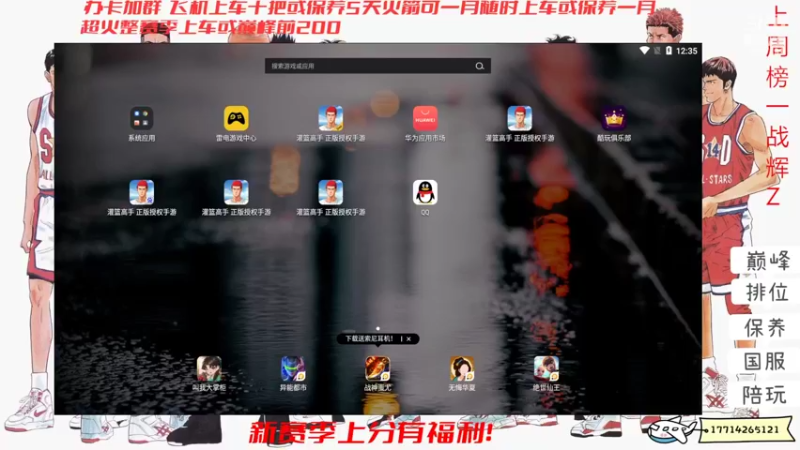The image size is (800, 450).
Task: Focus the 搜索游戏或应用 search field
Action: 378,66
